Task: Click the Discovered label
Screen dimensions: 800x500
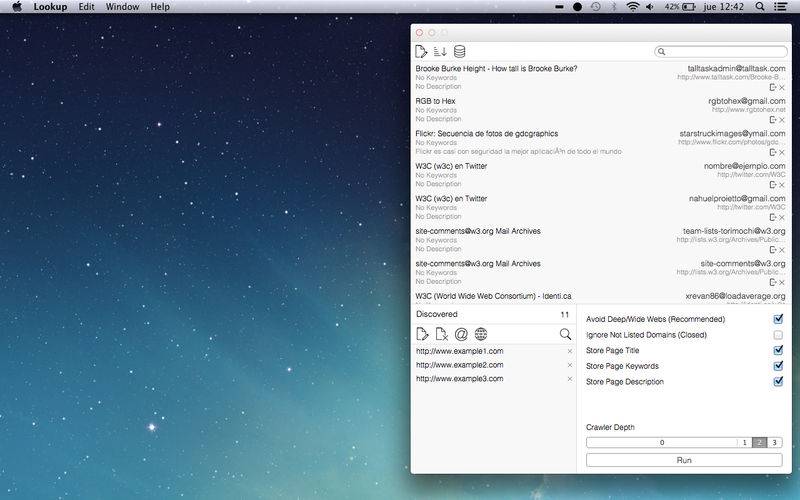Action: click(437, 314)
